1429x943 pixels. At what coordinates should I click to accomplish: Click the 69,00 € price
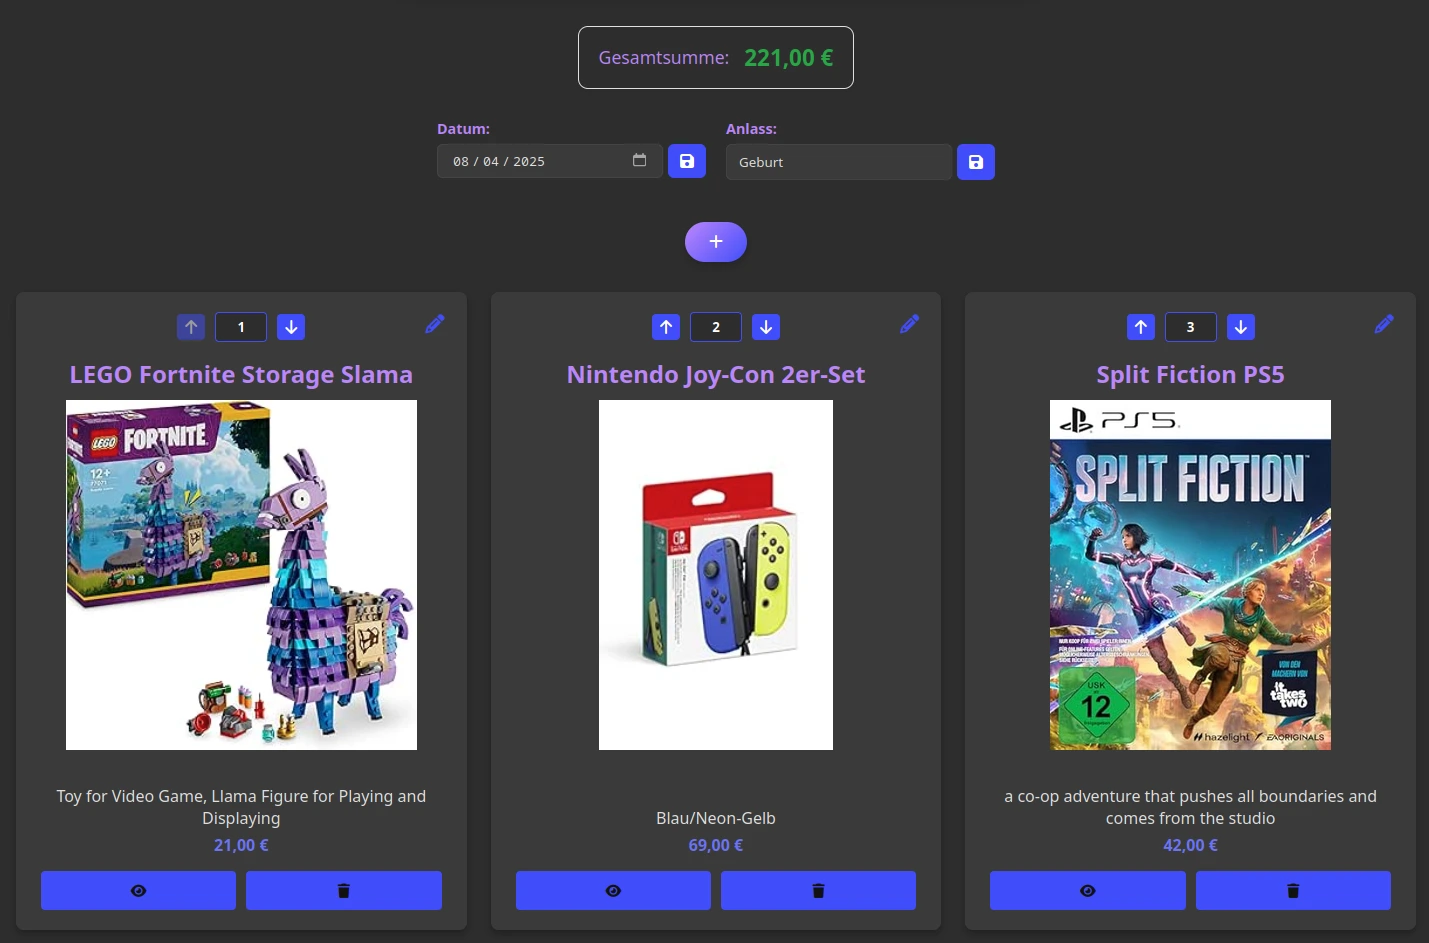pos(716,845)
